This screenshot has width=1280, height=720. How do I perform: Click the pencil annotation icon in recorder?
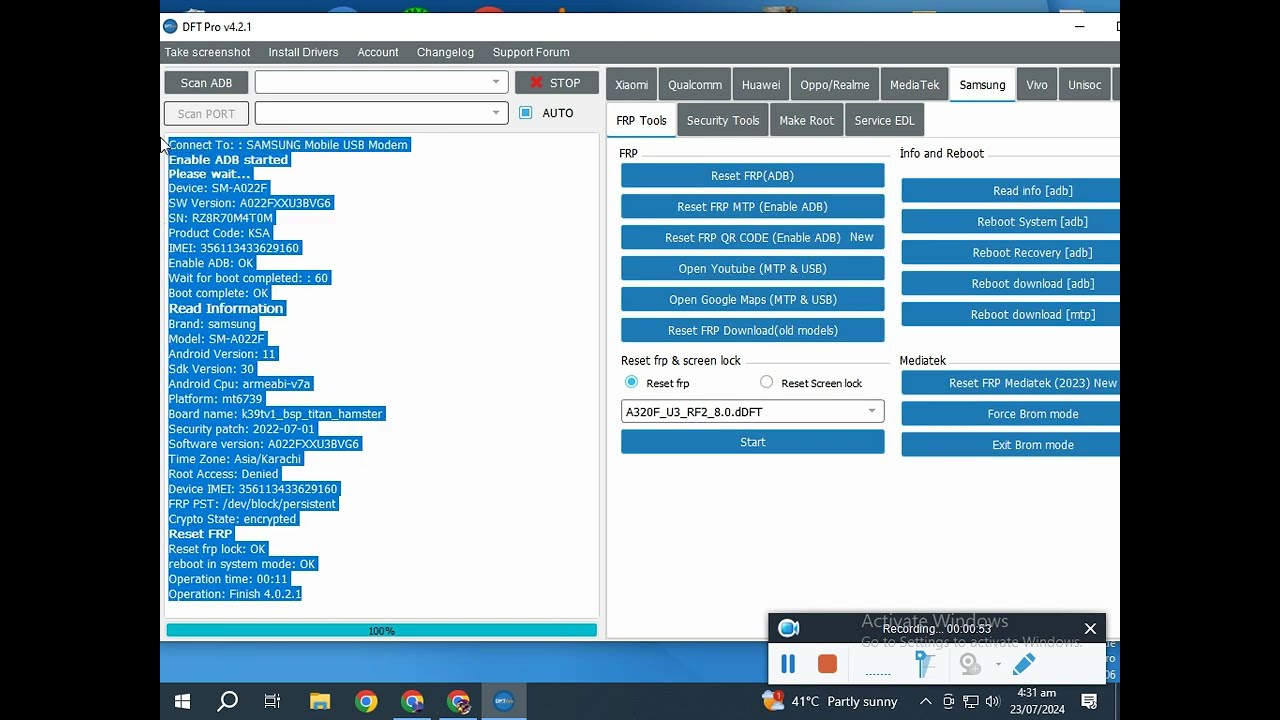1023,664
